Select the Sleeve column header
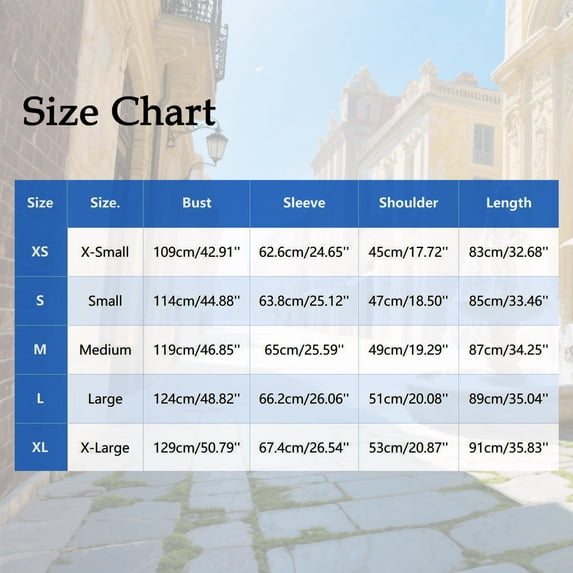Viewport: 573px width, 573px height. tap(304, 203)
